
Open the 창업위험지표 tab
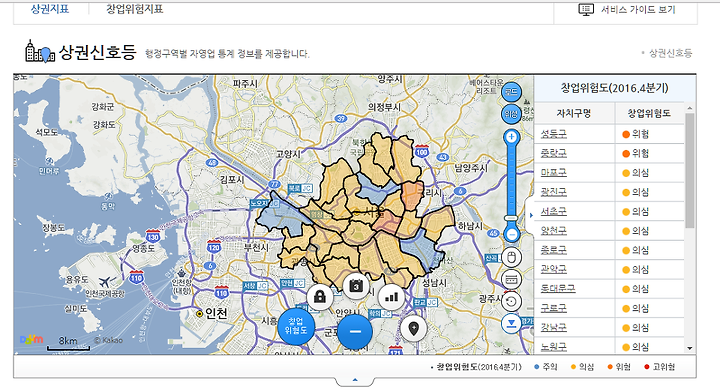(135, 9)
